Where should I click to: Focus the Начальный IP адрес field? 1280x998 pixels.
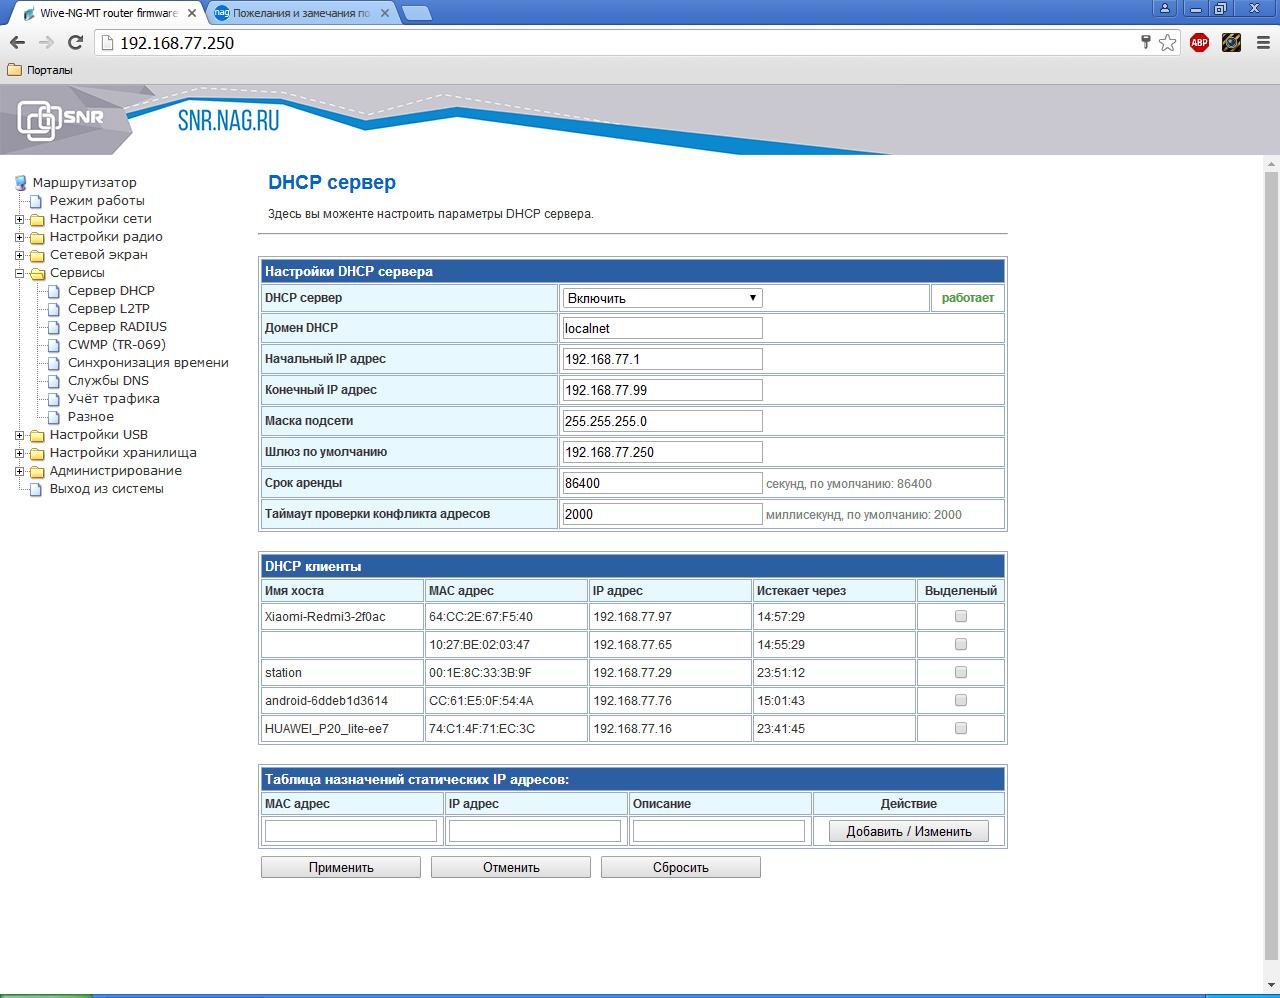point(662,359)
